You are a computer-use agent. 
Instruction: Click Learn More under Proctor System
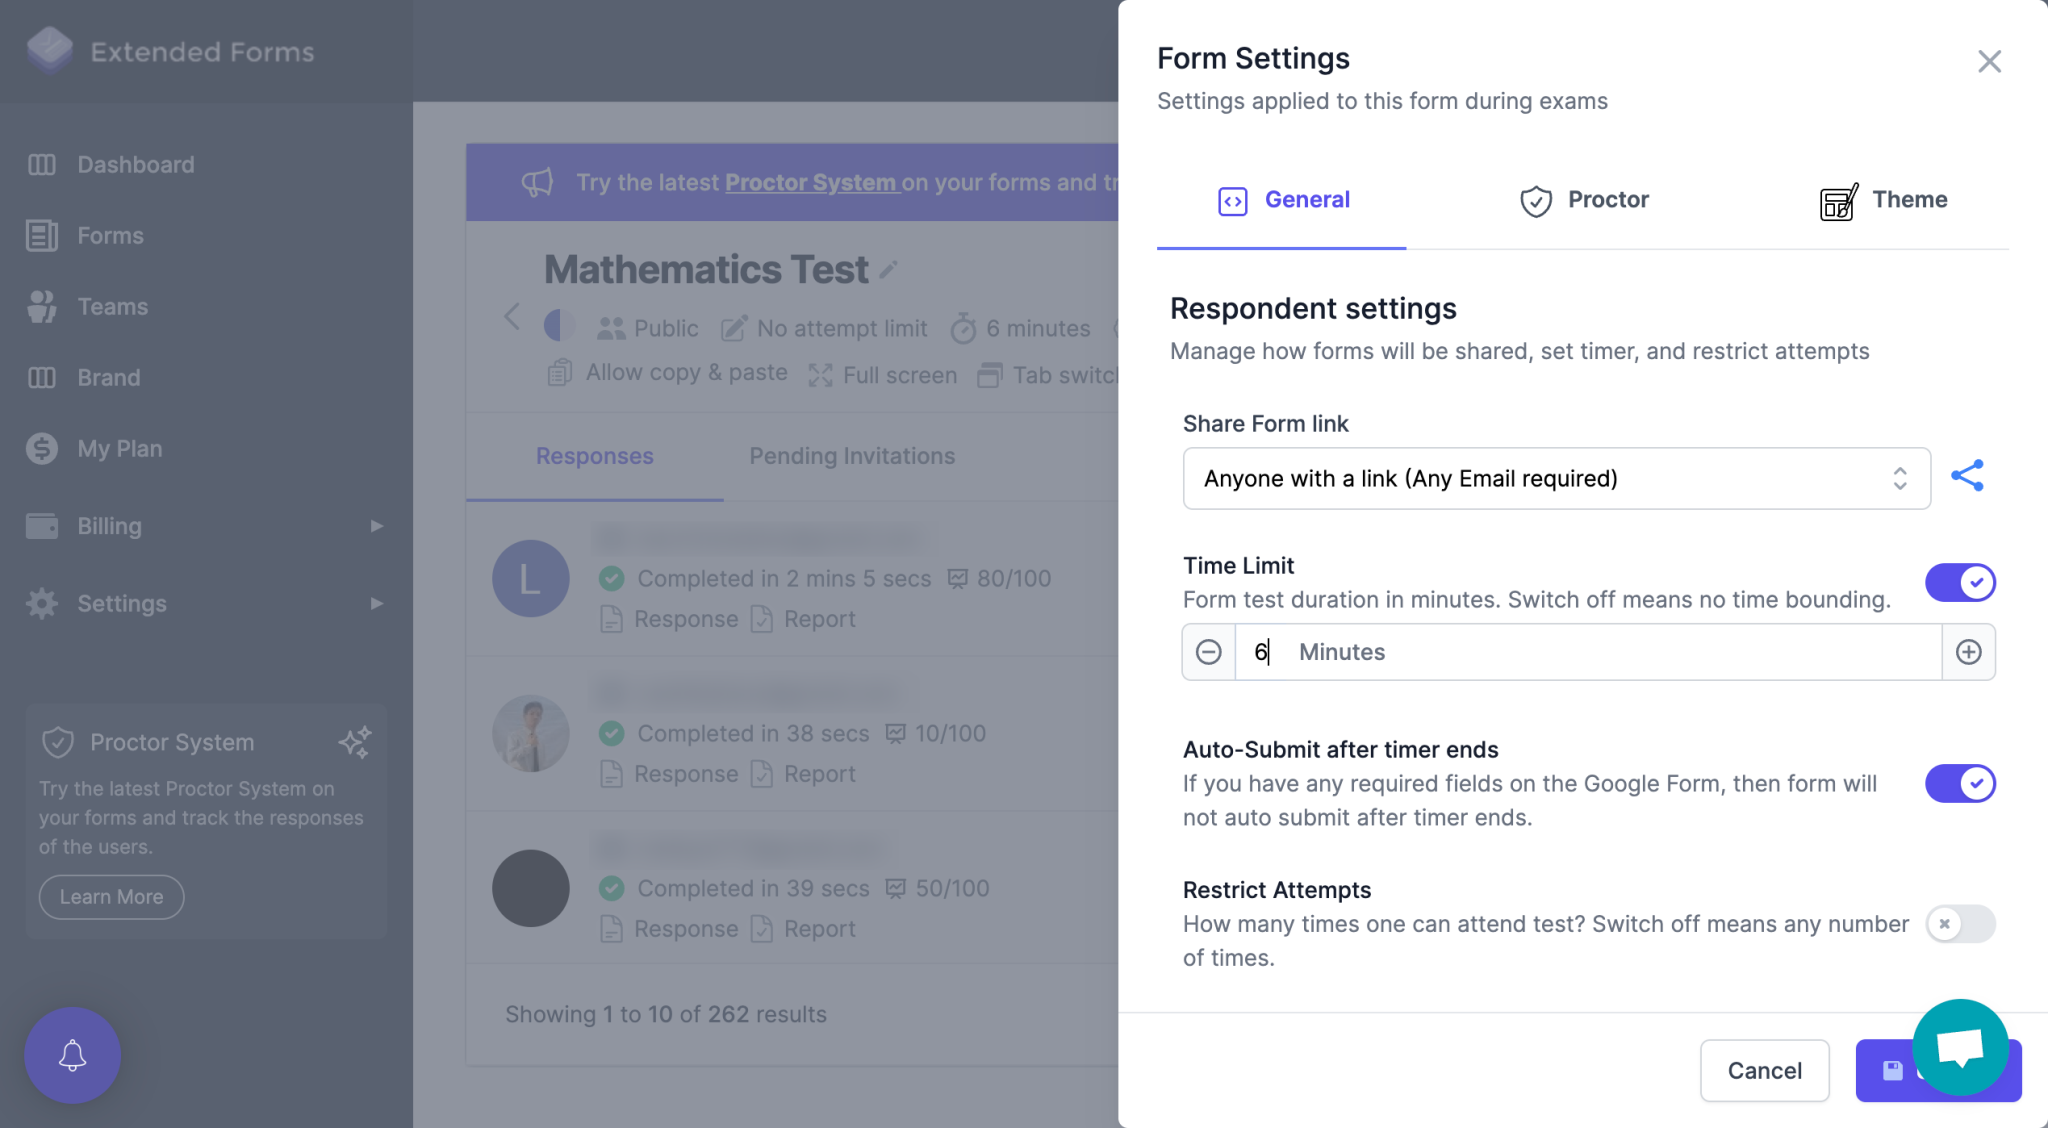point(111,897)
